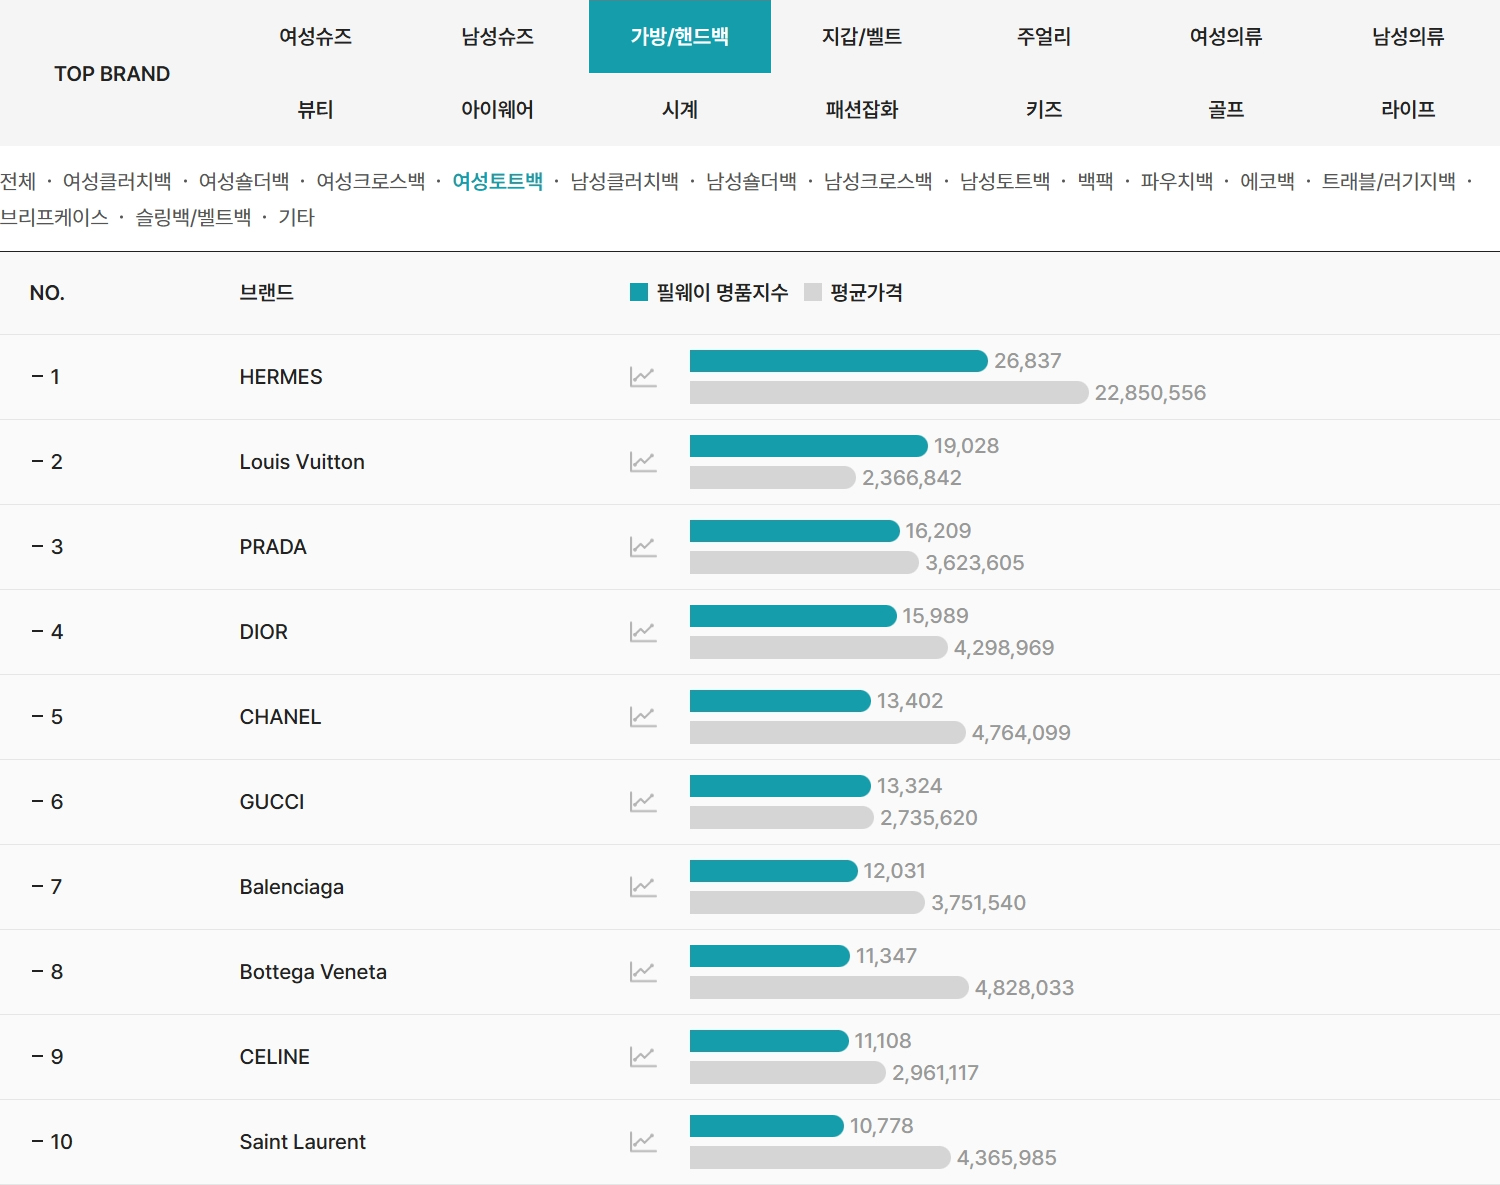Click the gray 평균가격 legend swatch
1500x1185 pixels.
813,292
